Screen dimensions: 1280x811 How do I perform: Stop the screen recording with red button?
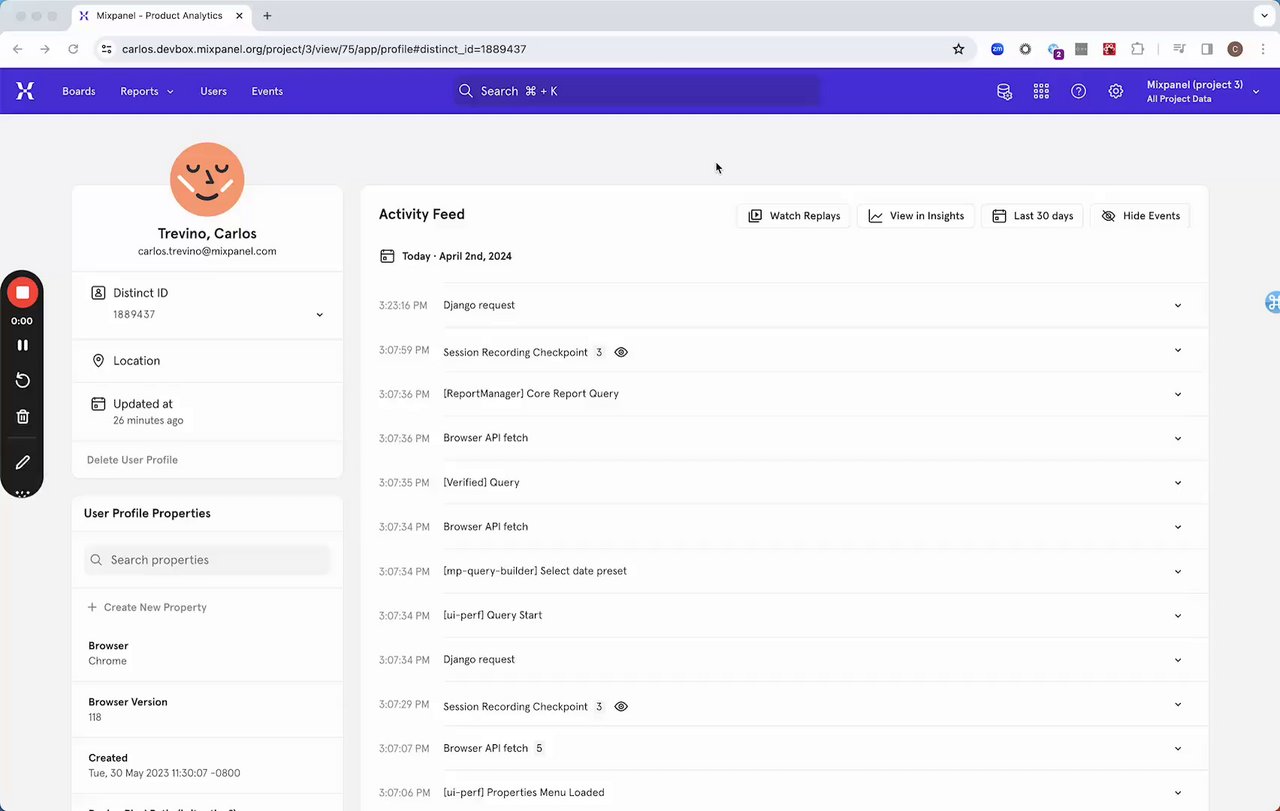[22, 293]
